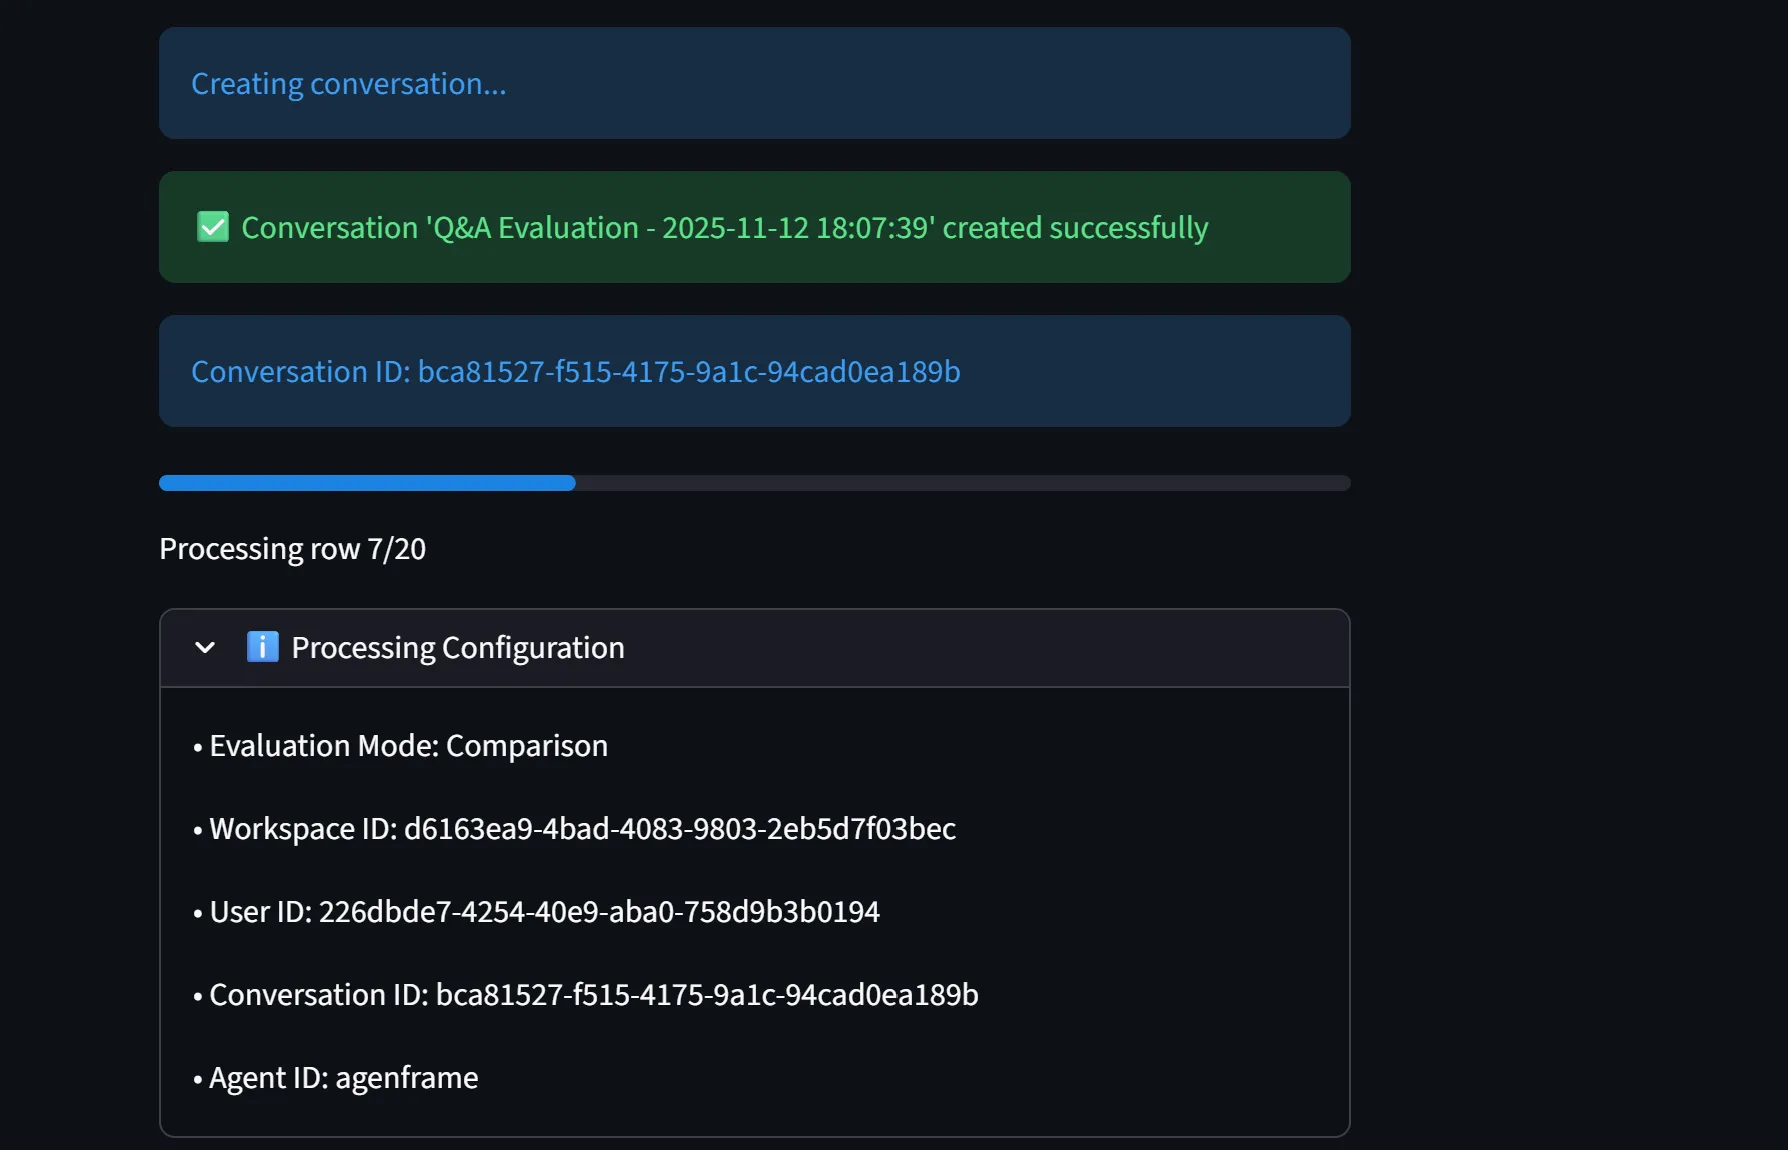Click the "Creating conversation..." status message
1788x1150 pixels.
[348, 84]
